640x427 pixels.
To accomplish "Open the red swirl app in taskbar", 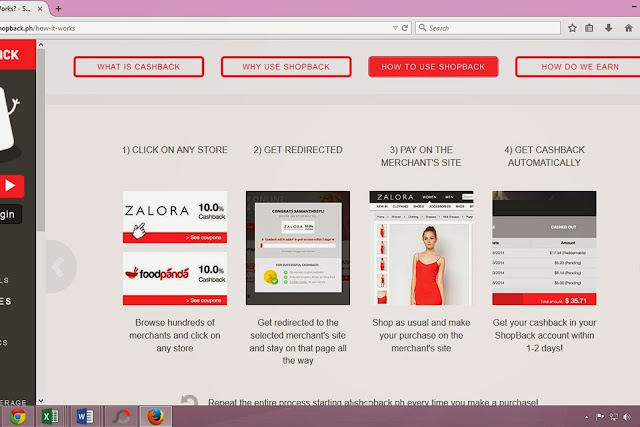I will [121, 416].
